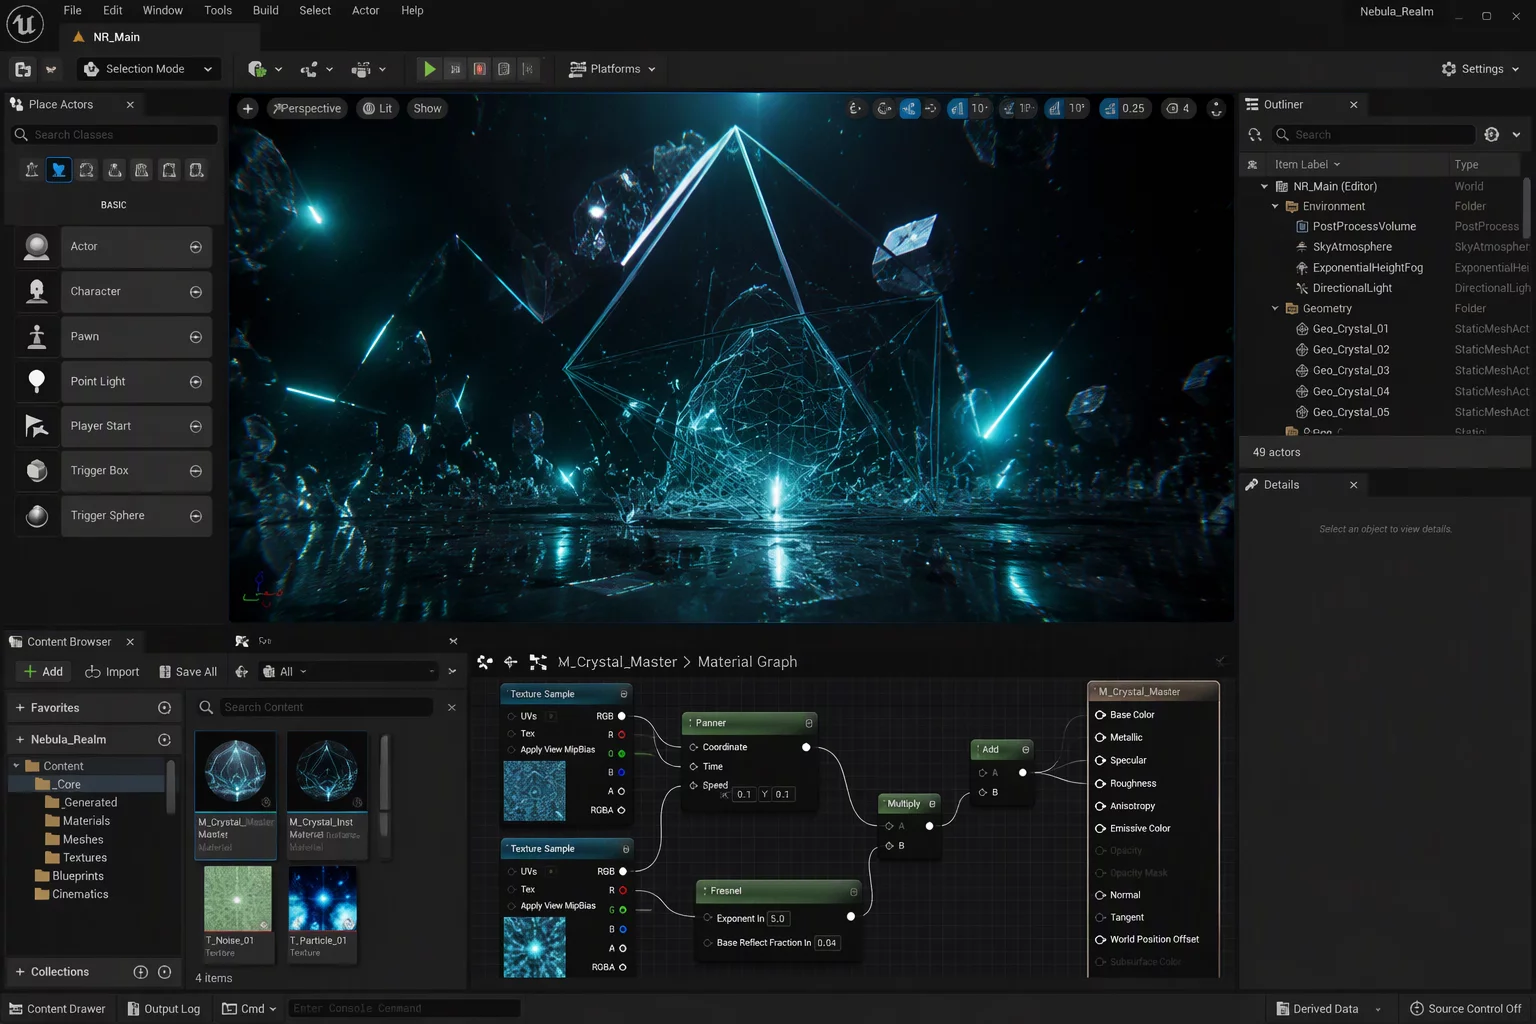This screenshot has width=1536, height=1024.
Task: Open the Content Drawer
Action: click(x=57, y=1009)
